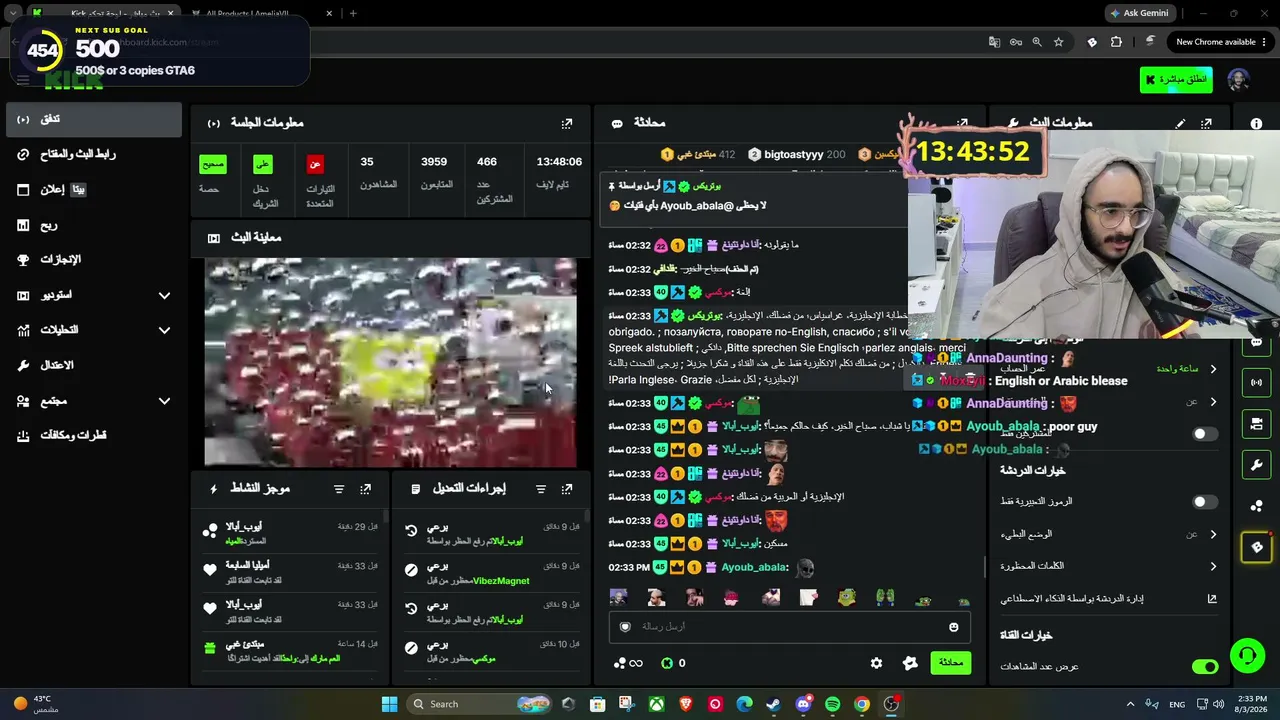The height and width of the screenshot is (720, 1280).
Task: Click bigtoastyyy in the chat leaderboard
Action: pos(794,155)
